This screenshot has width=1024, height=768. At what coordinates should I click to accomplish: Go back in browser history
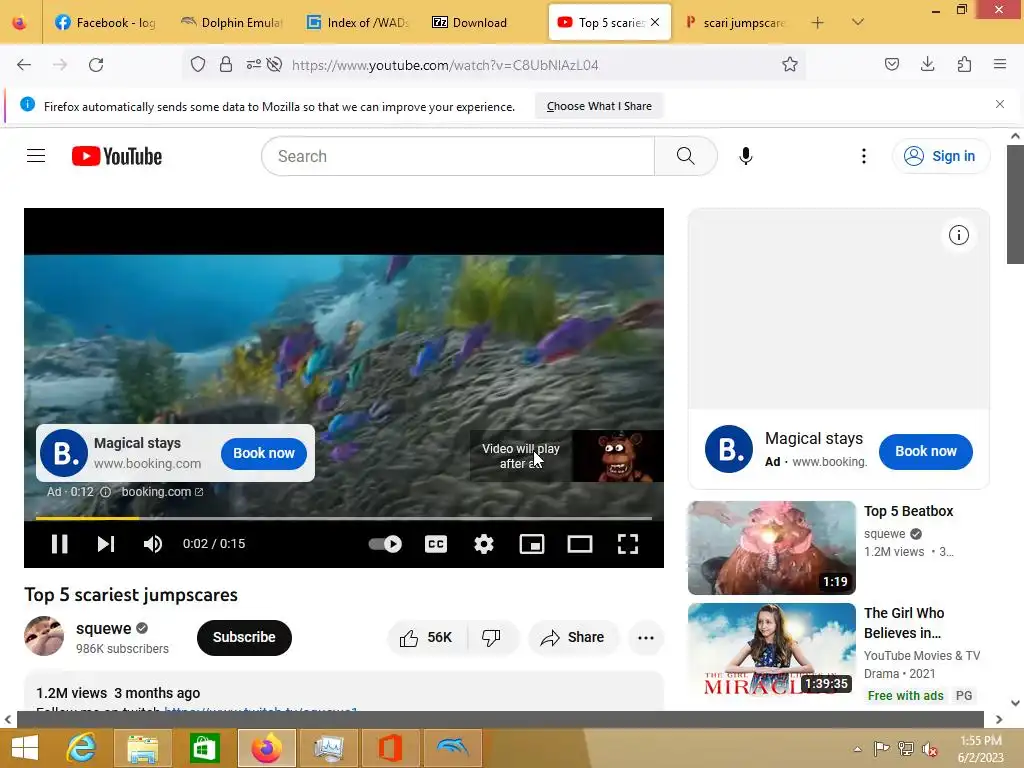pos(24,65)
